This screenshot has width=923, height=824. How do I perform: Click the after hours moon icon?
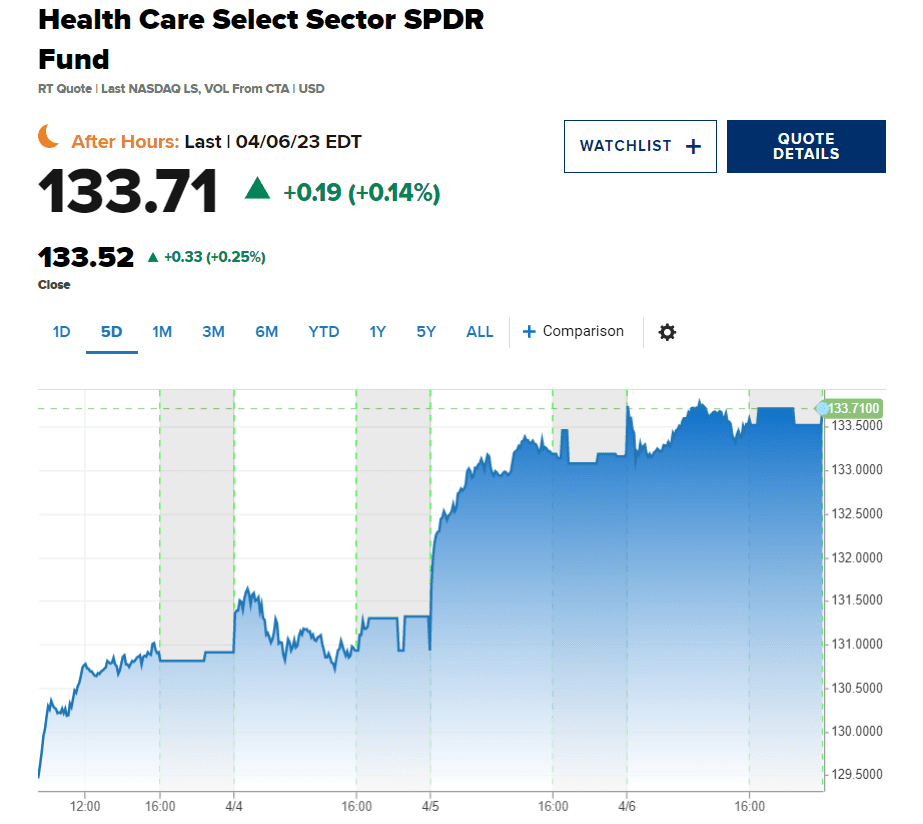[49, 137]
